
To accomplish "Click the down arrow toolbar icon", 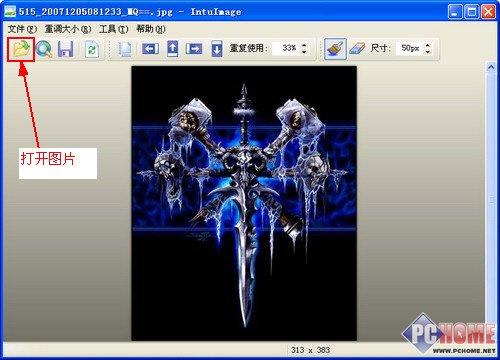I will (217, 49).
